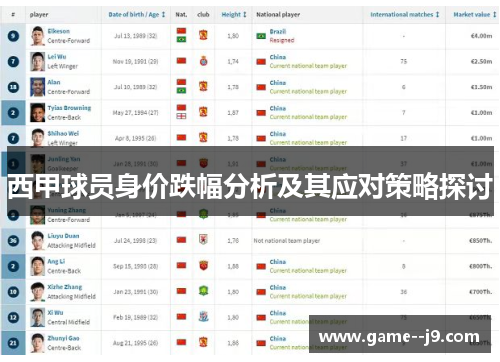Viewport: 500px width, 362px height.
Task: Click the jersey number 10 badge for Xizhe Zhang
Action: [13, 292]
